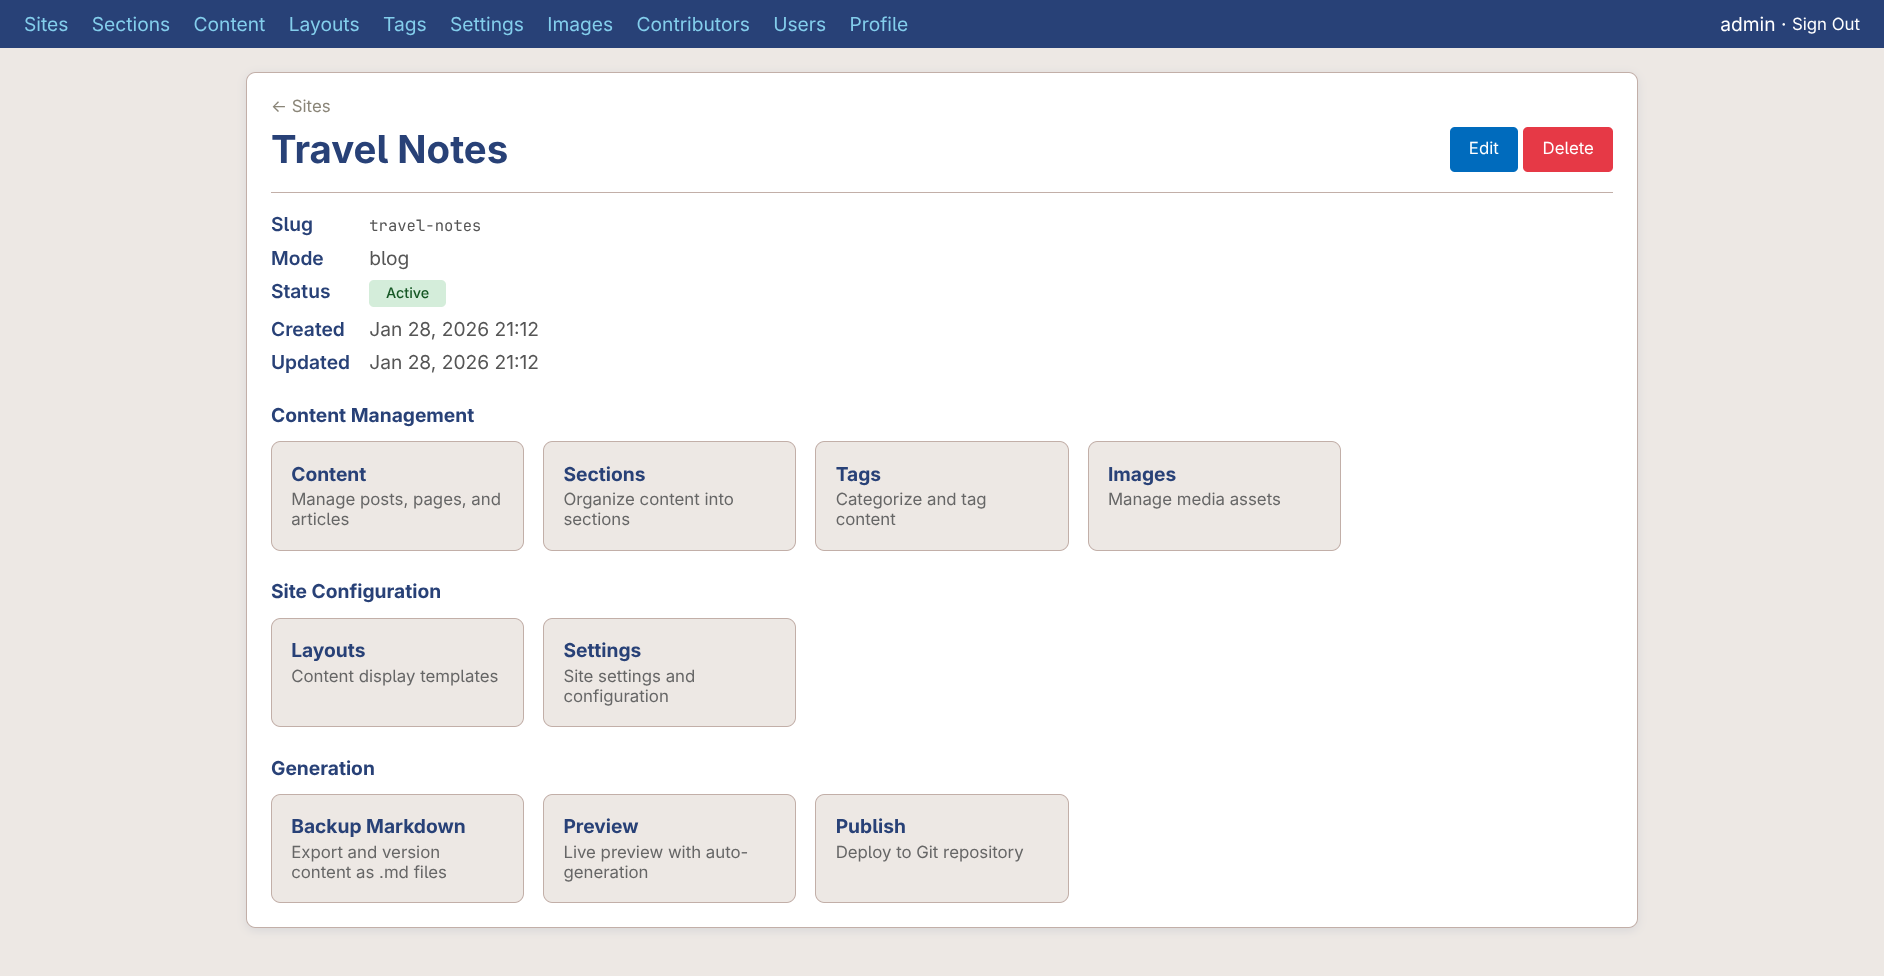Screen dimensions: 1884x976
Task: Click the red Delete button
Action: pos(1567,149)
